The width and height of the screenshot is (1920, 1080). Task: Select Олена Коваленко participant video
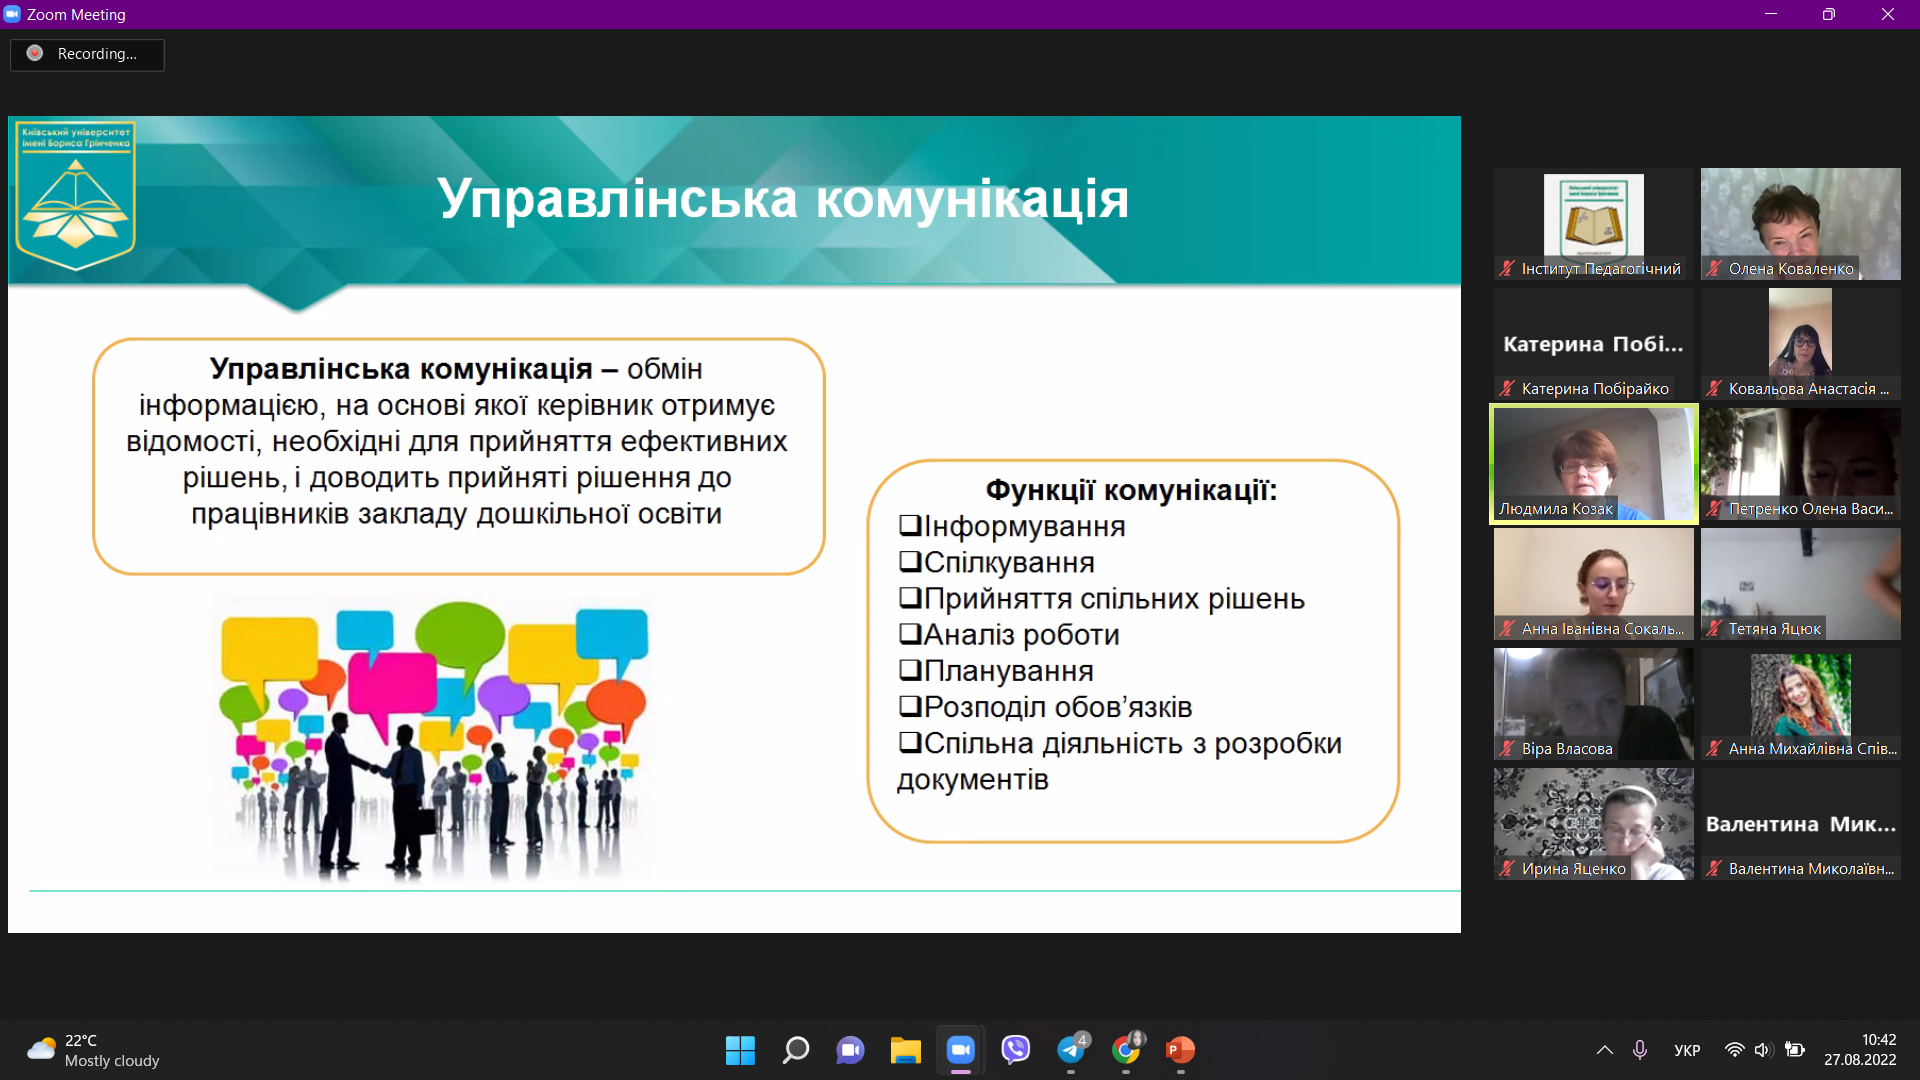1800,224
